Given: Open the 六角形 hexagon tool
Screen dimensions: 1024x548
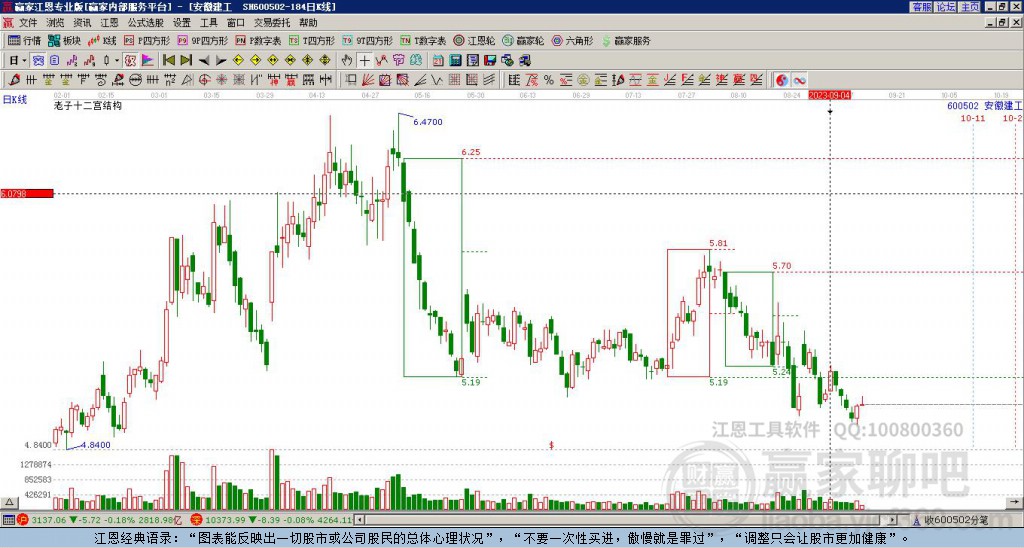Looking at the screenshot, I should pyautogui.click(x=572, y=40).
